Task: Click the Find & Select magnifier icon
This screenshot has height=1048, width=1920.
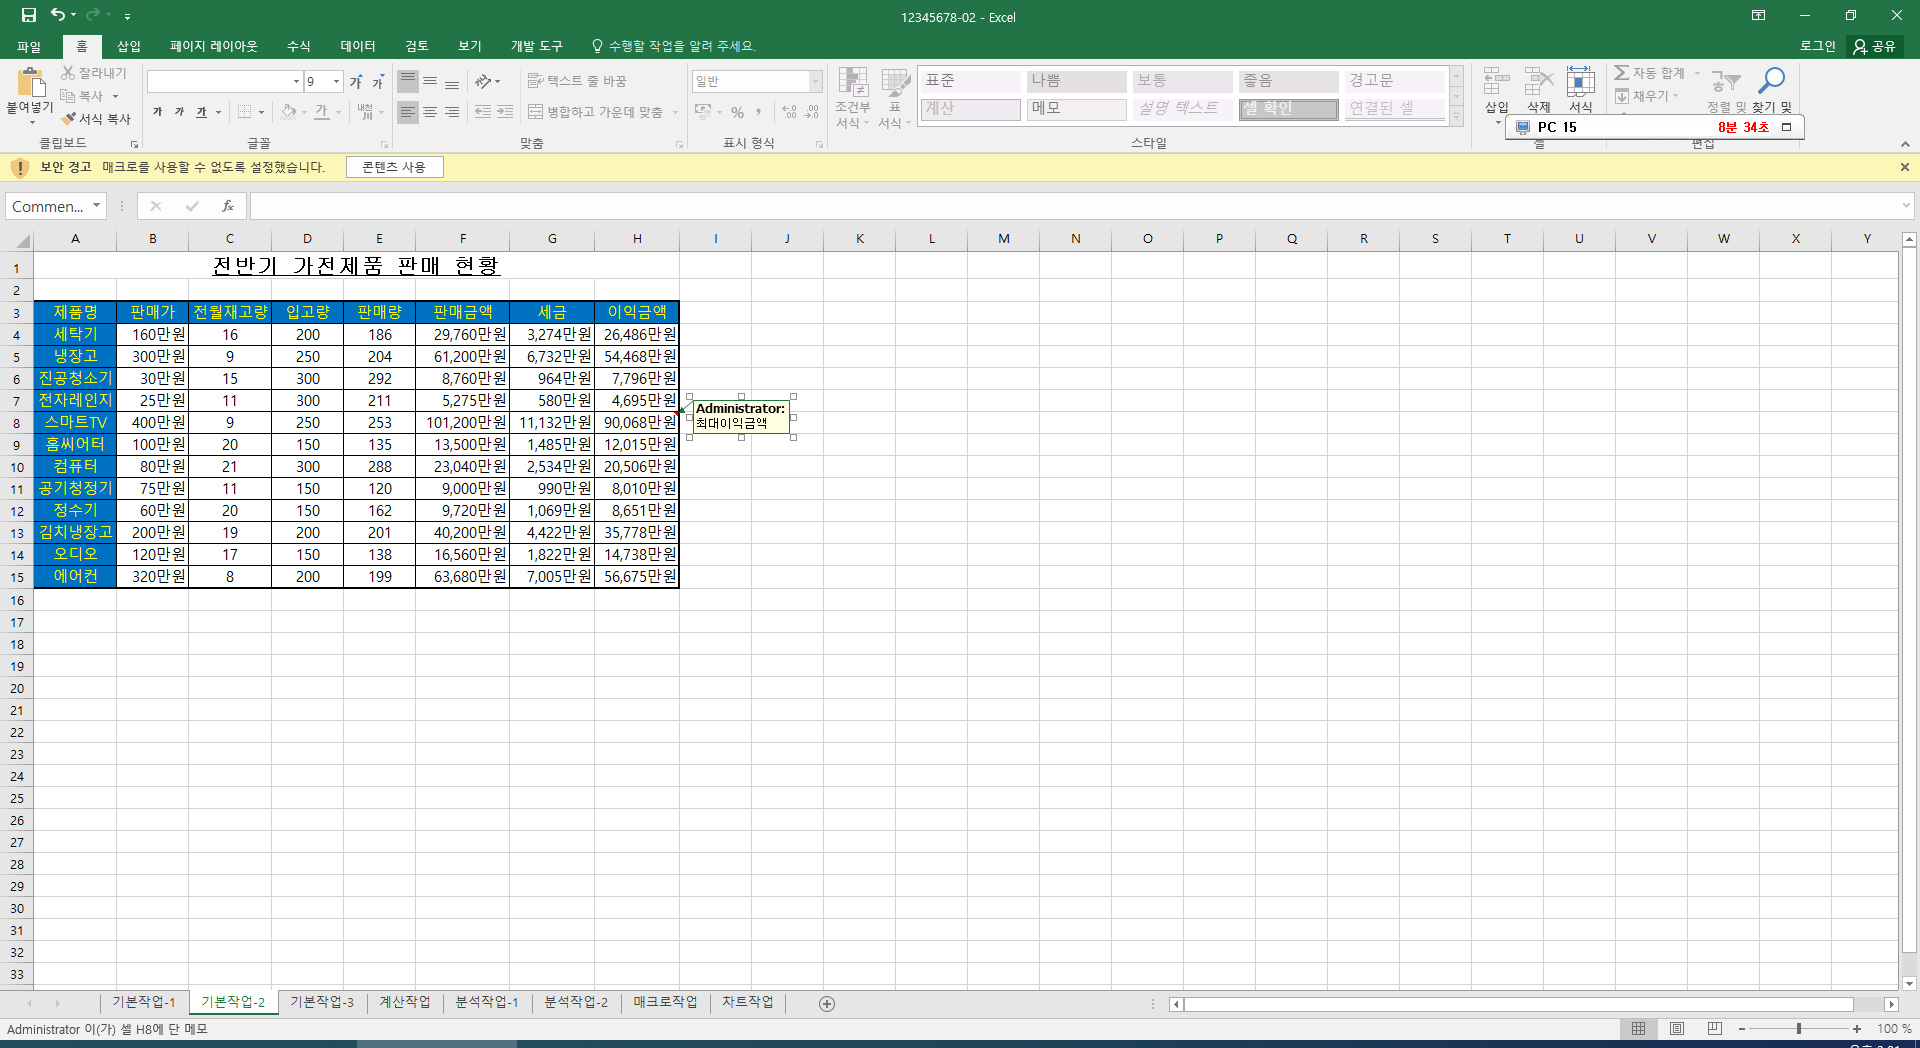Action: (1772, 81)
